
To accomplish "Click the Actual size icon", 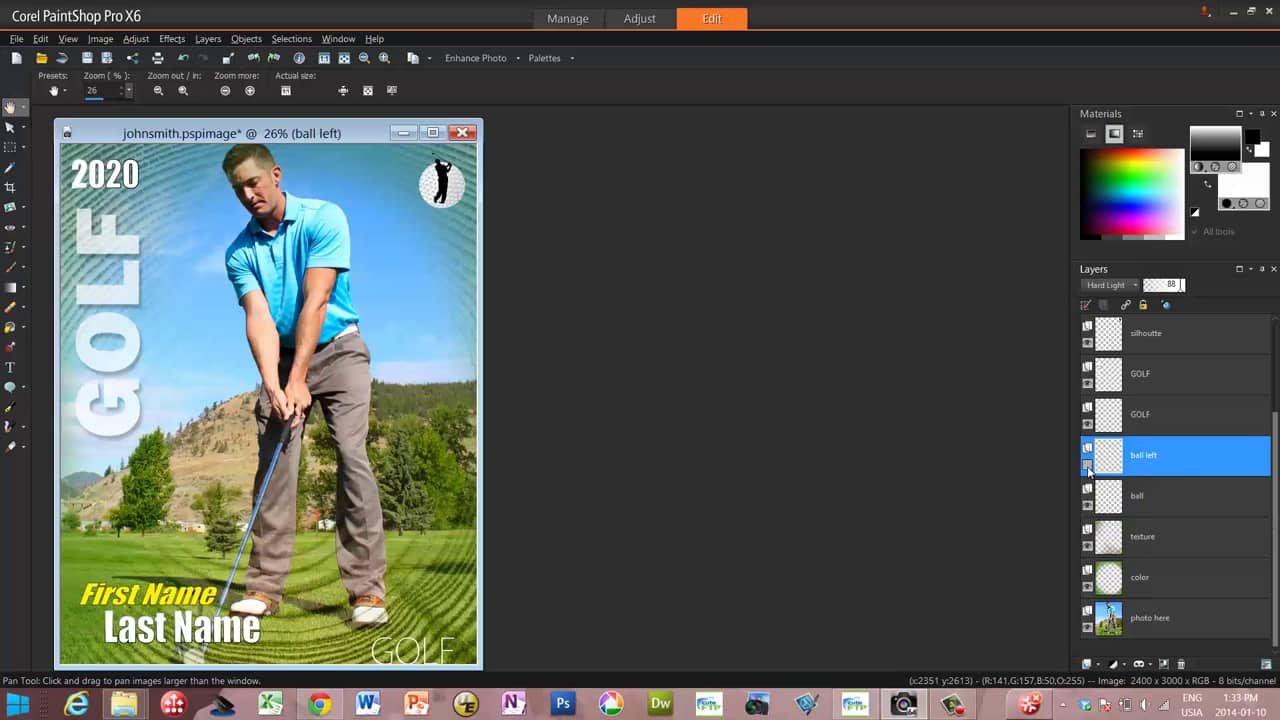I will (286, 91).
